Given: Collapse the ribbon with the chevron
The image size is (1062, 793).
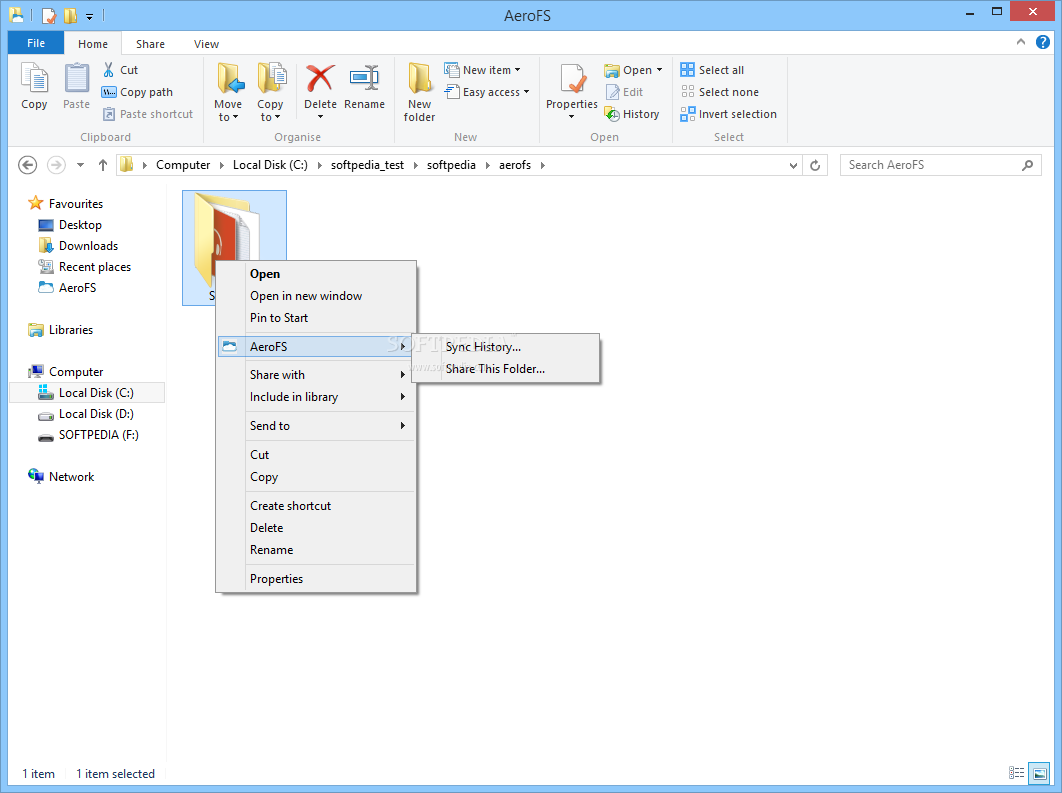Looking at the screenshot, I should pos(1021,42).
